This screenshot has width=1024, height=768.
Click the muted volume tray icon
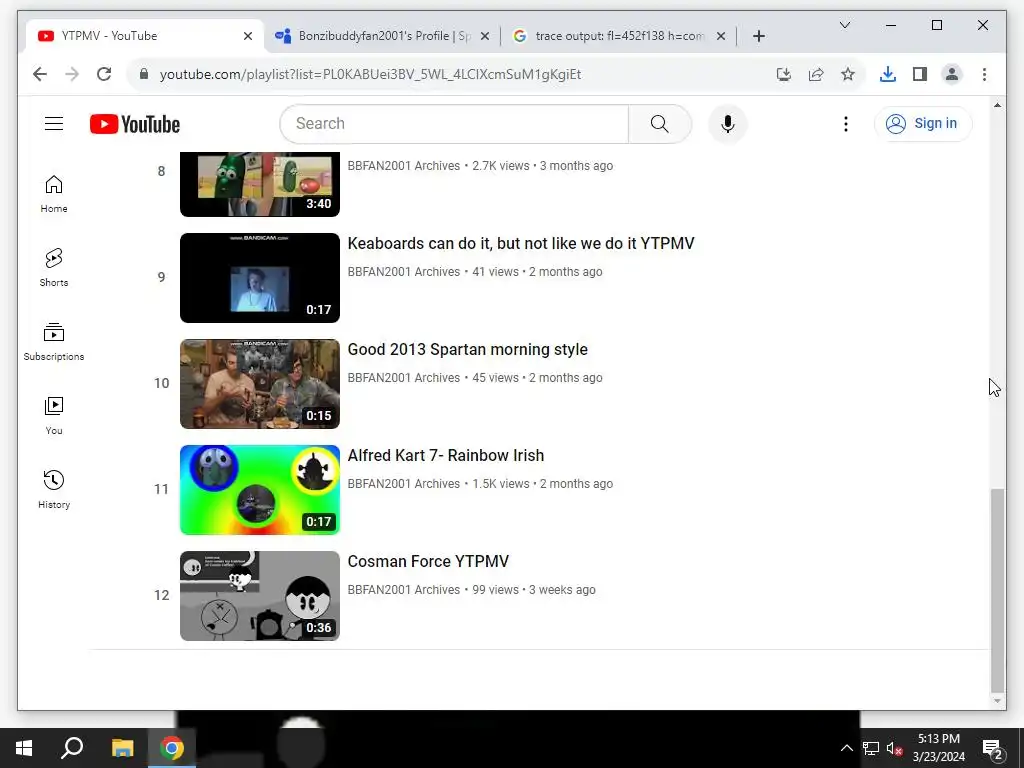[894, 748]
